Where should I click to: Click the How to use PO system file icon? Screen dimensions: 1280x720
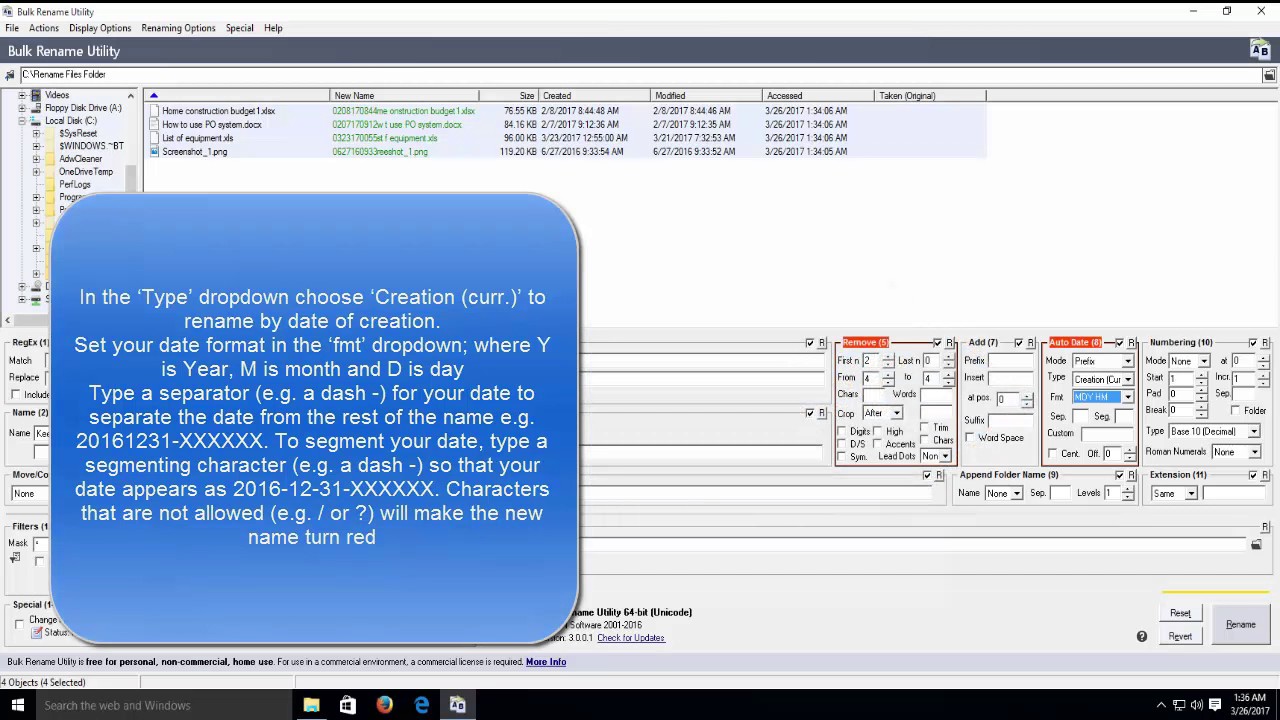(154, 125)
